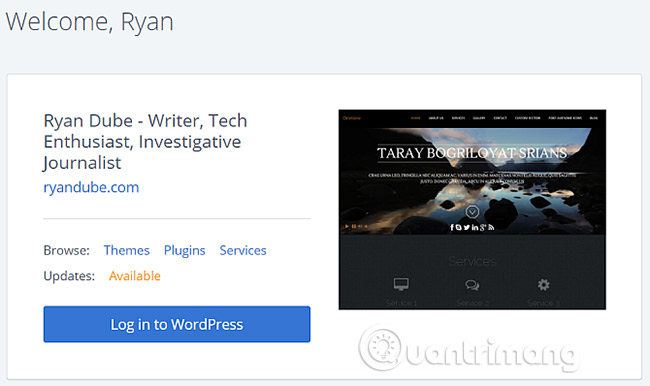Click the Log in to WordPress button
650x386 pixels.
(x=177, y=324)
